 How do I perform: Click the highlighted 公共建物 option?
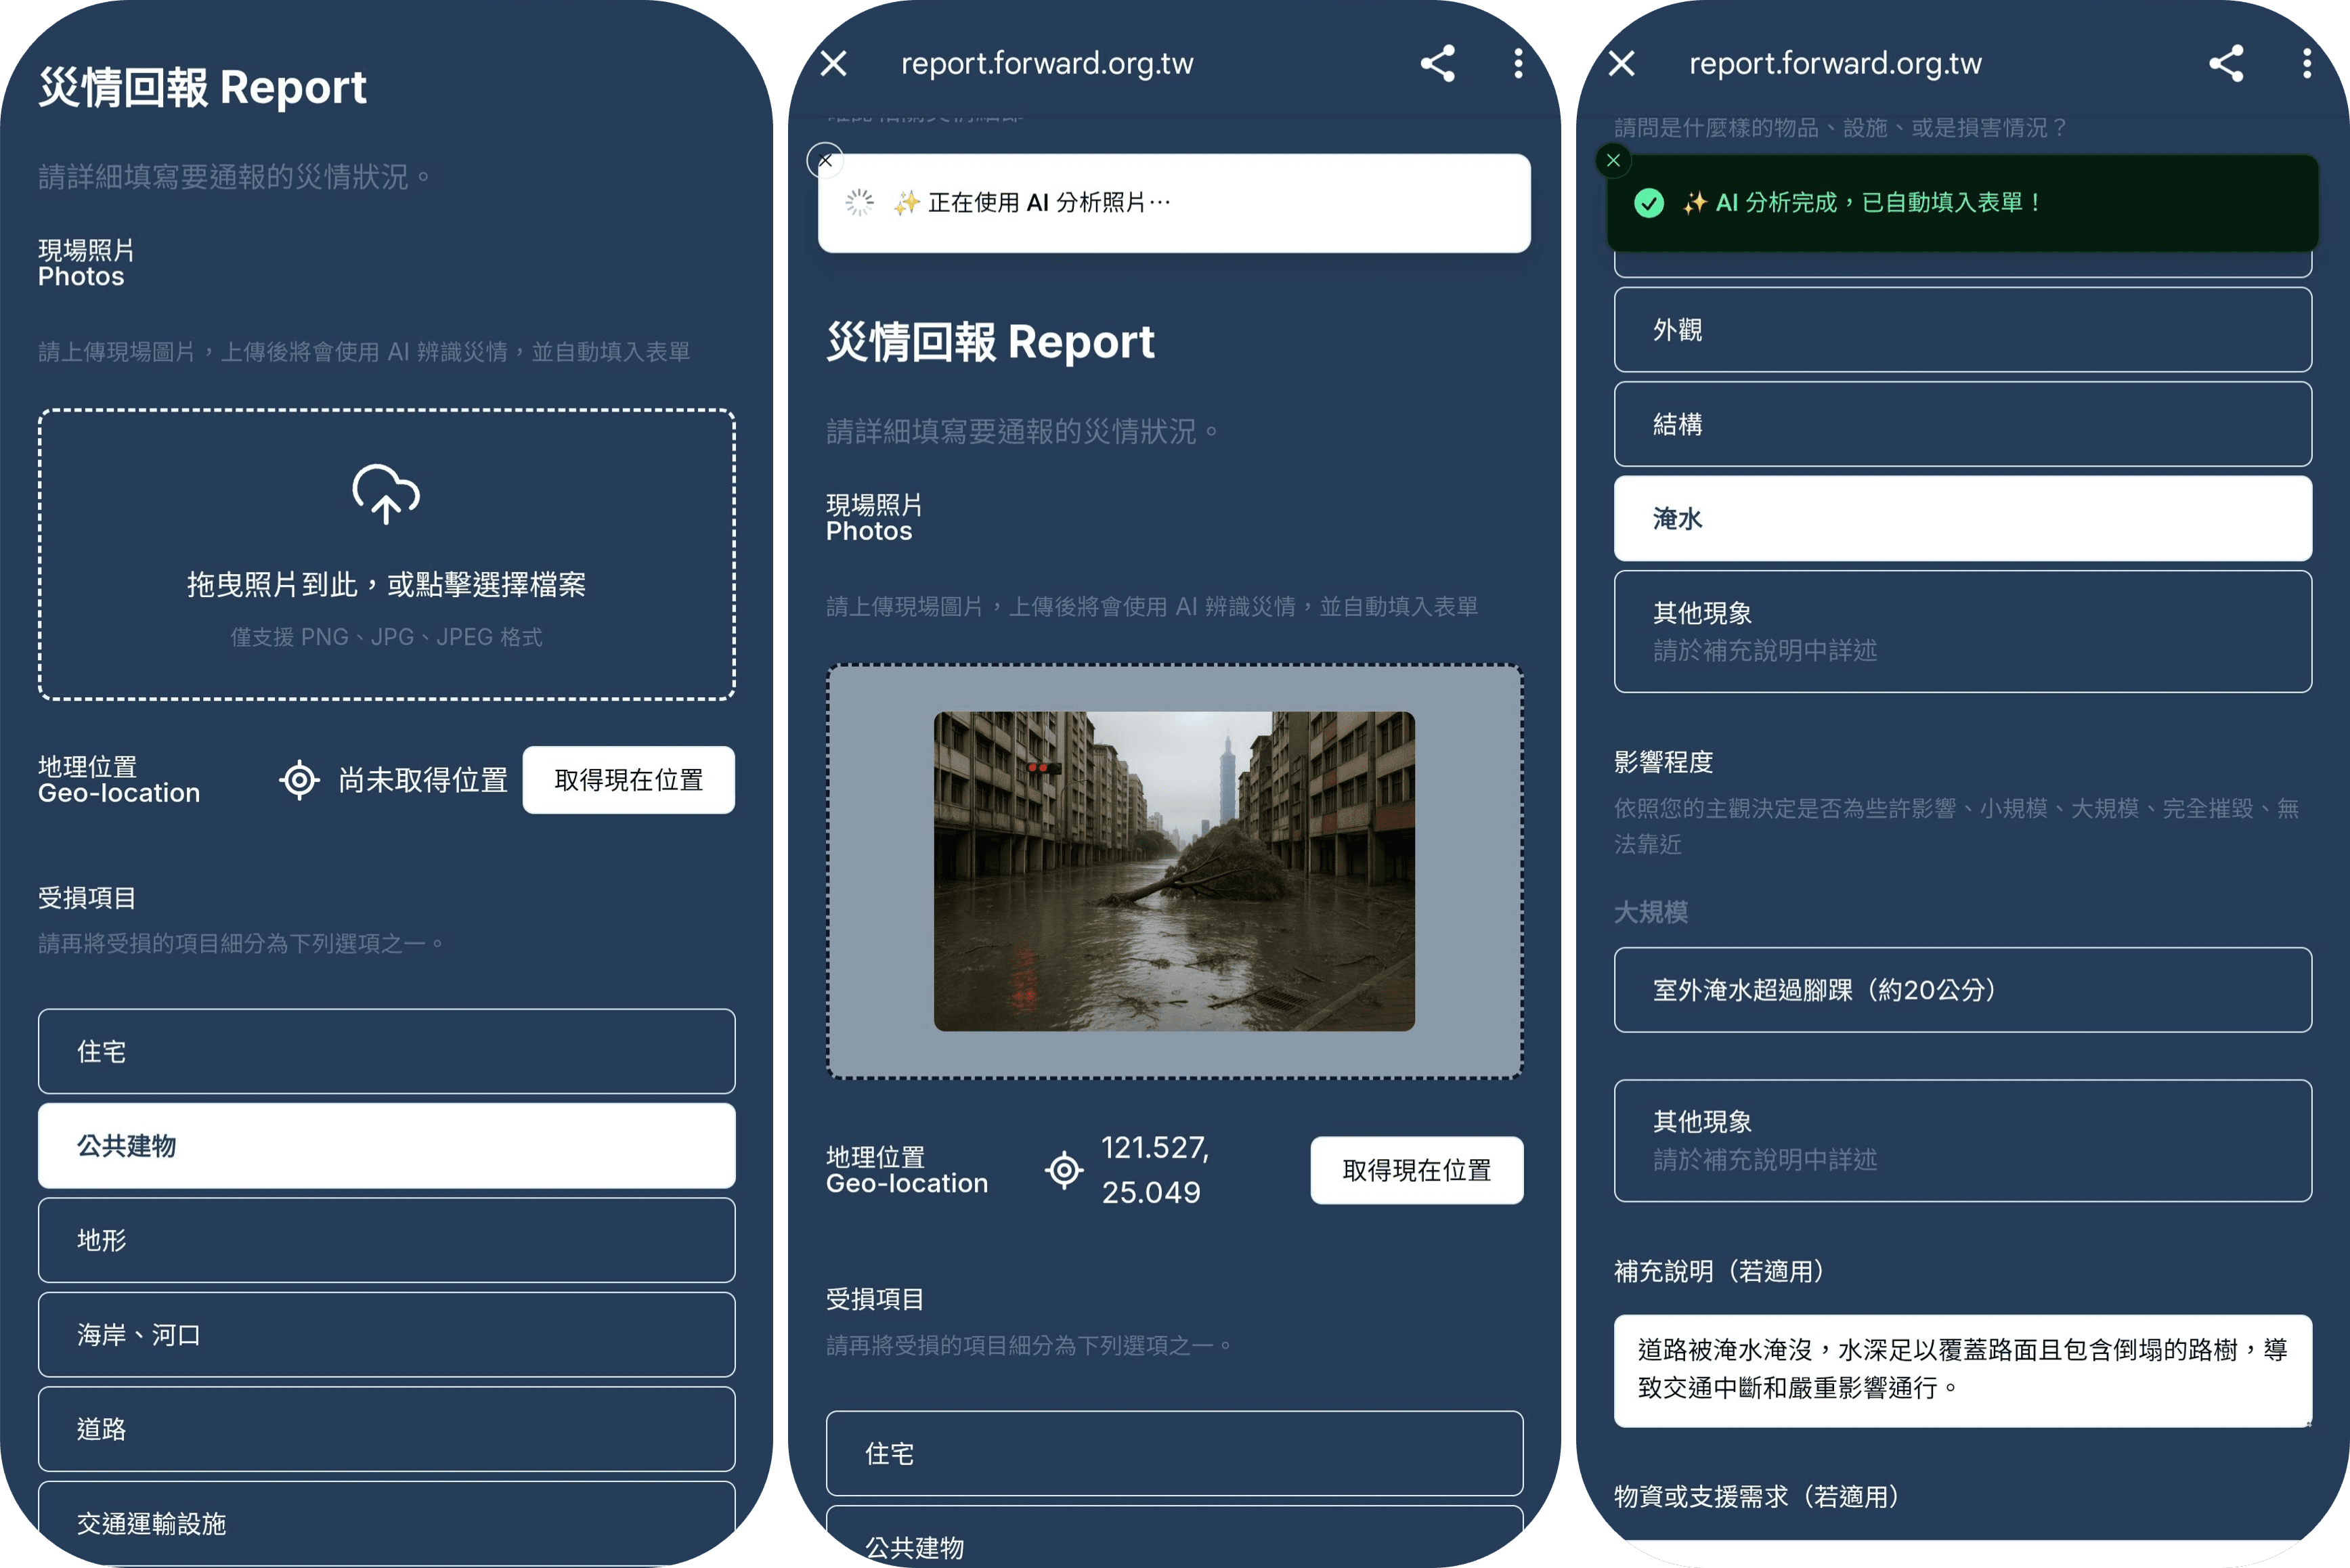pyautogui.click(x=386, y=1146)
